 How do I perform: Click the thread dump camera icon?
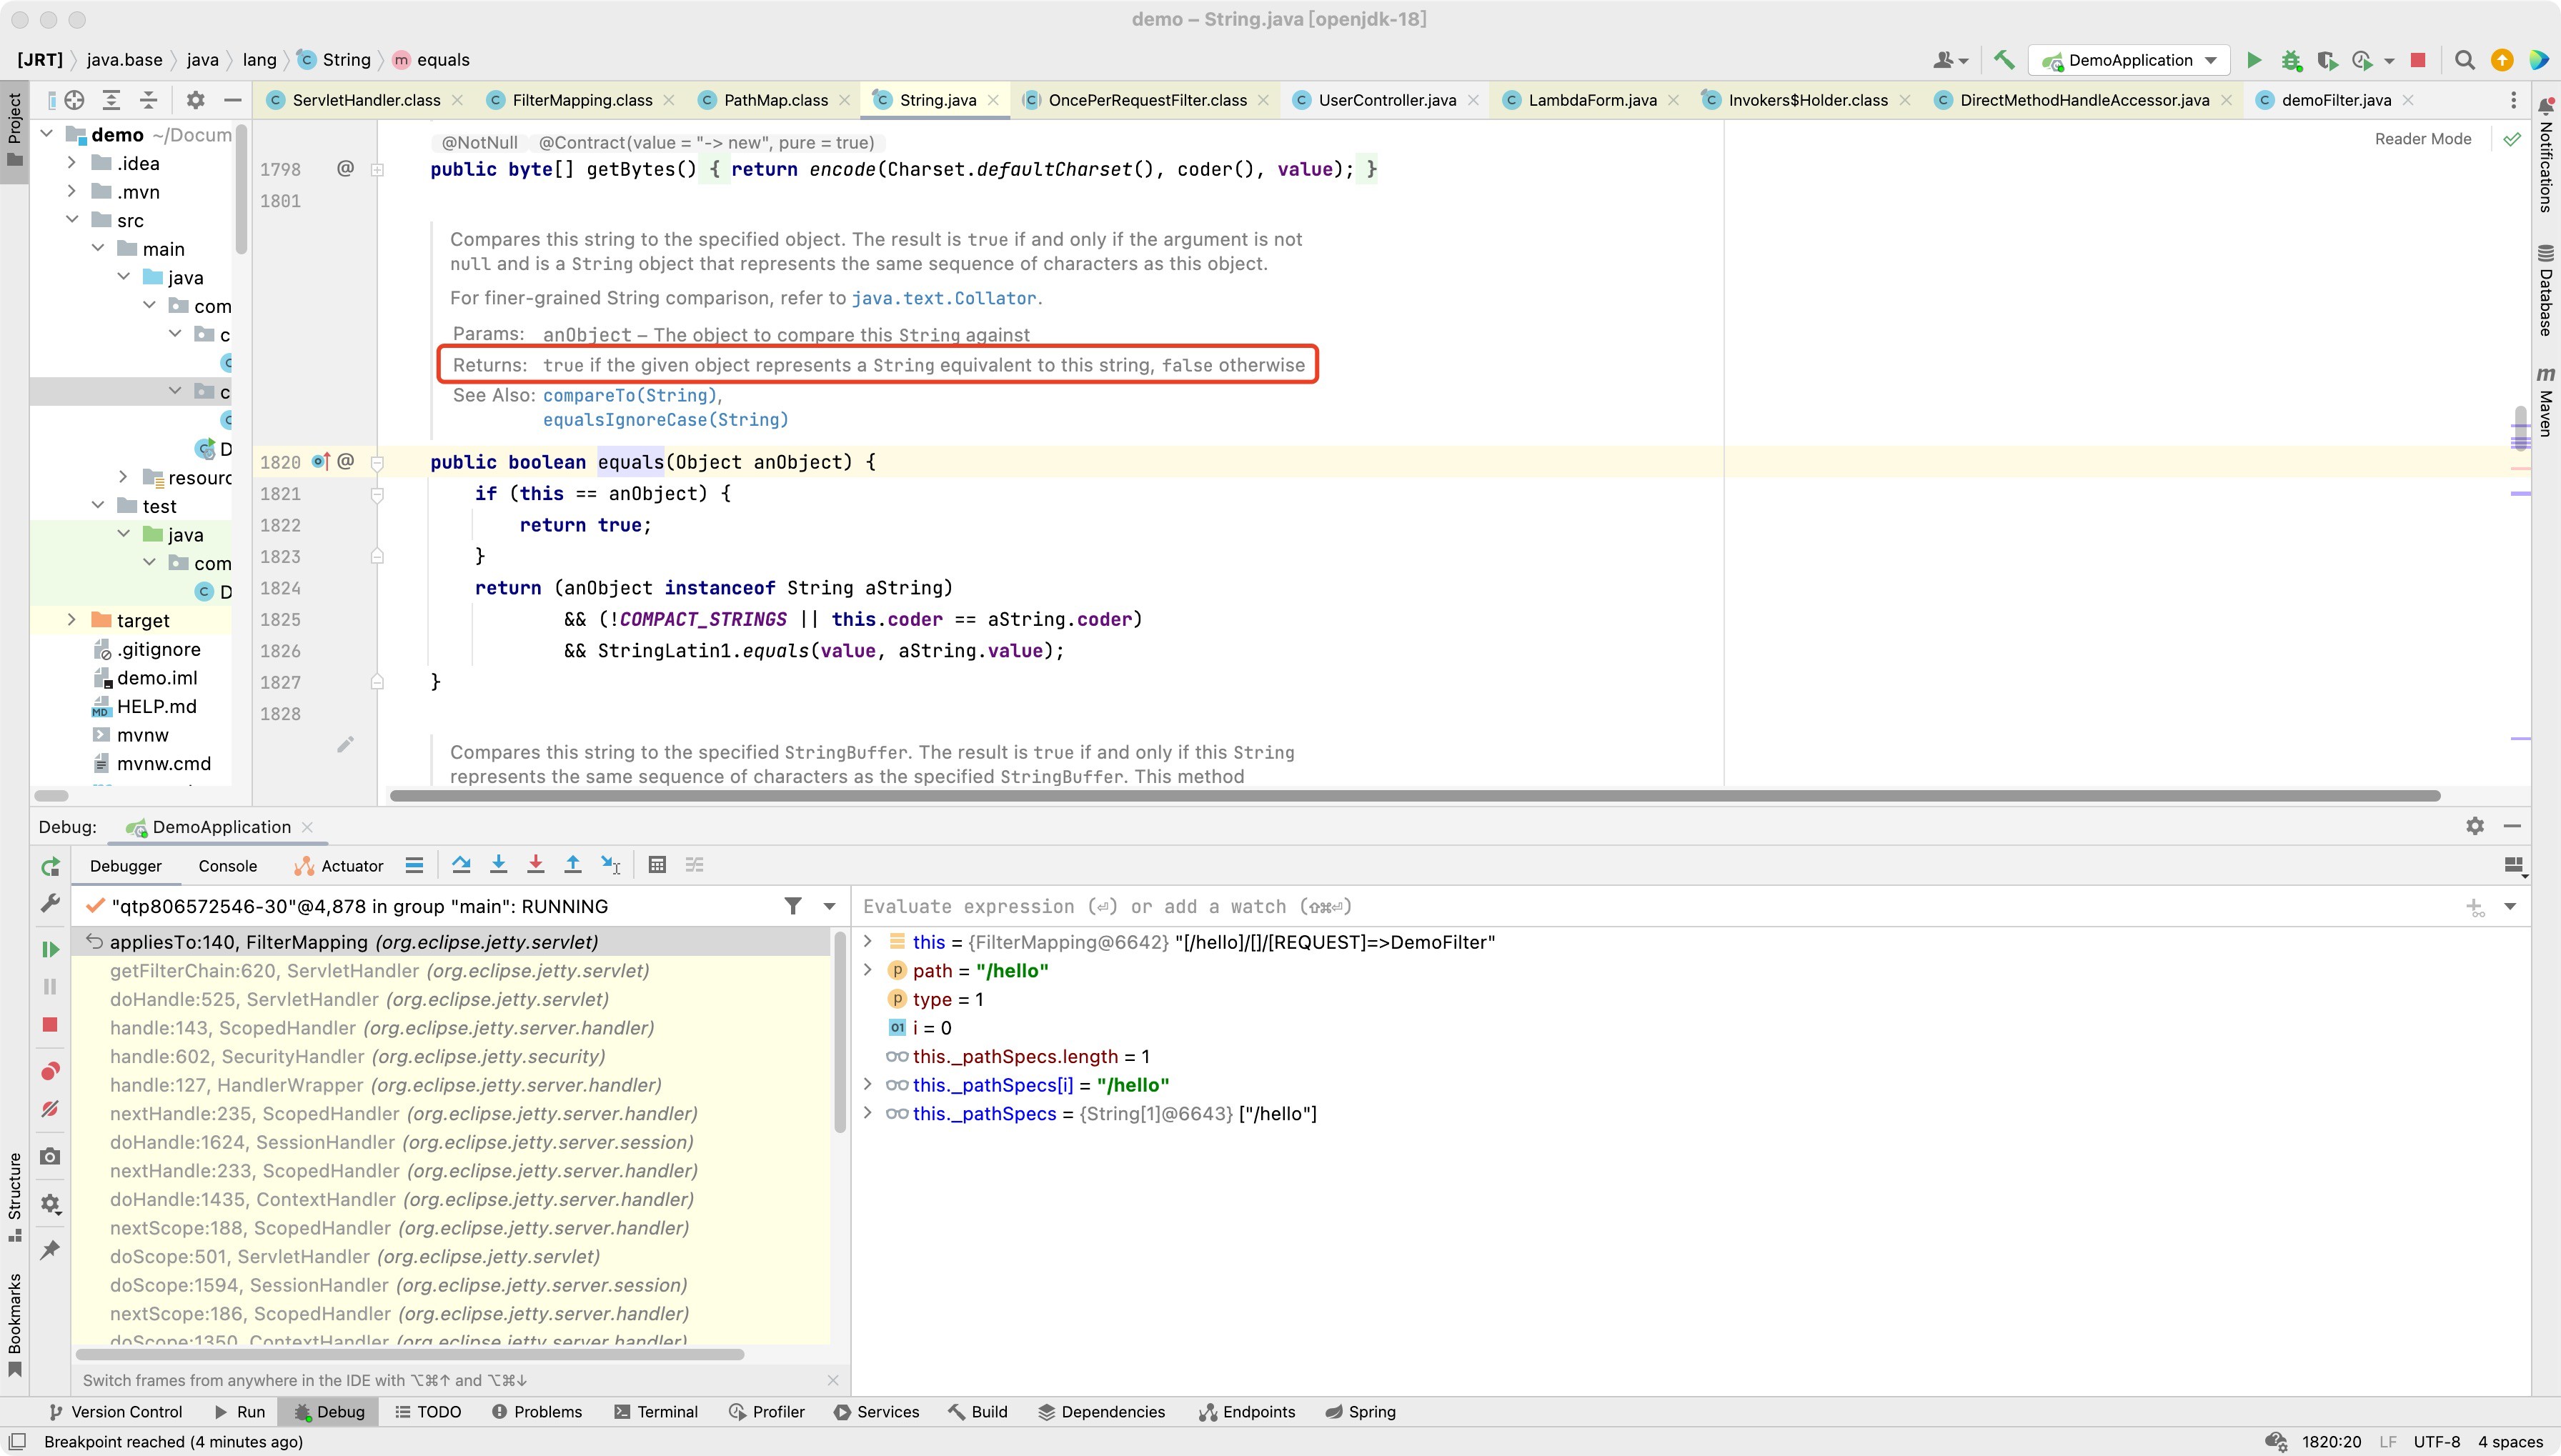pos(50,1156)
